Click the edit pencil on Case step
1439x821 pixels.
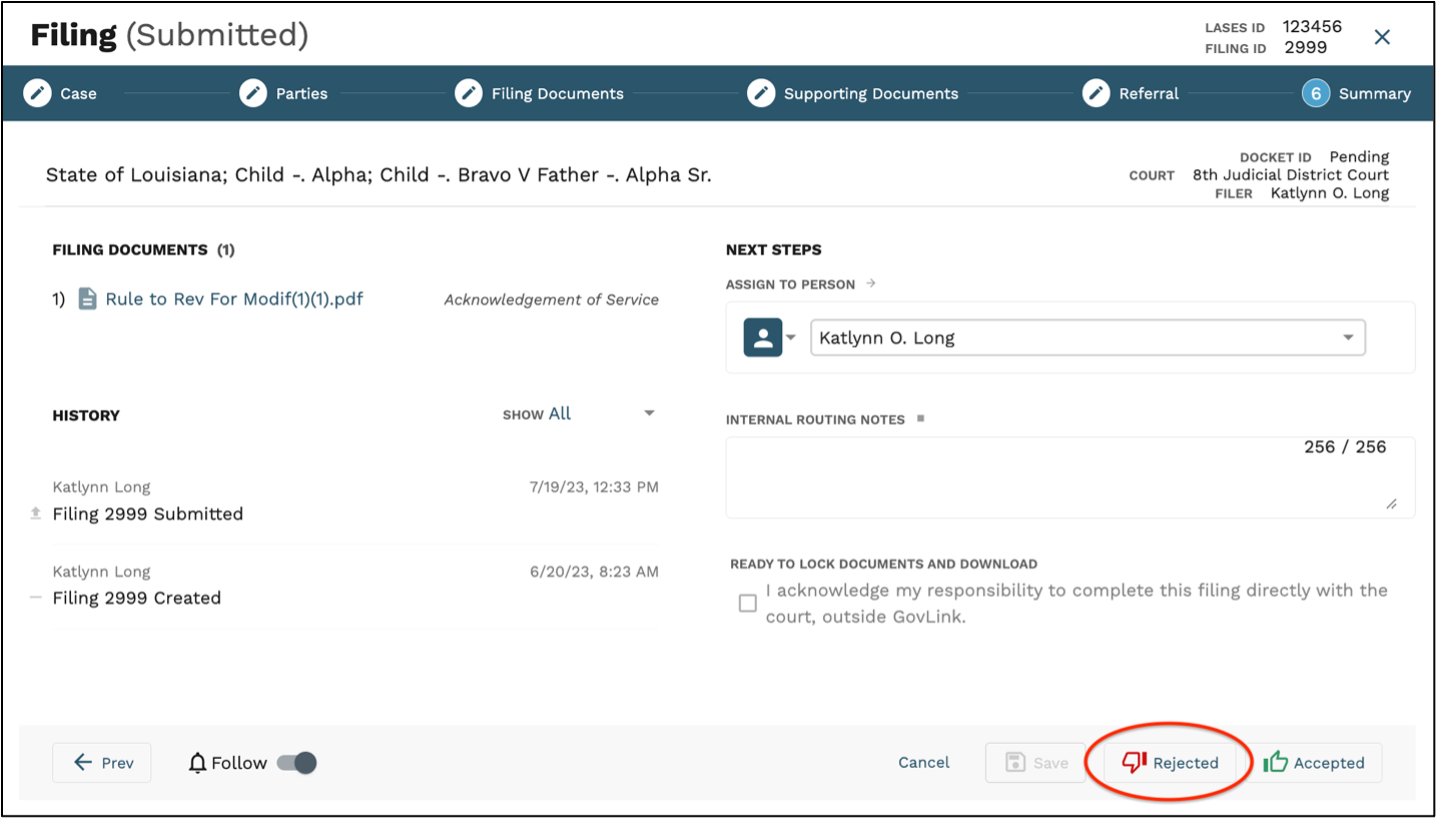pos(37,92)
